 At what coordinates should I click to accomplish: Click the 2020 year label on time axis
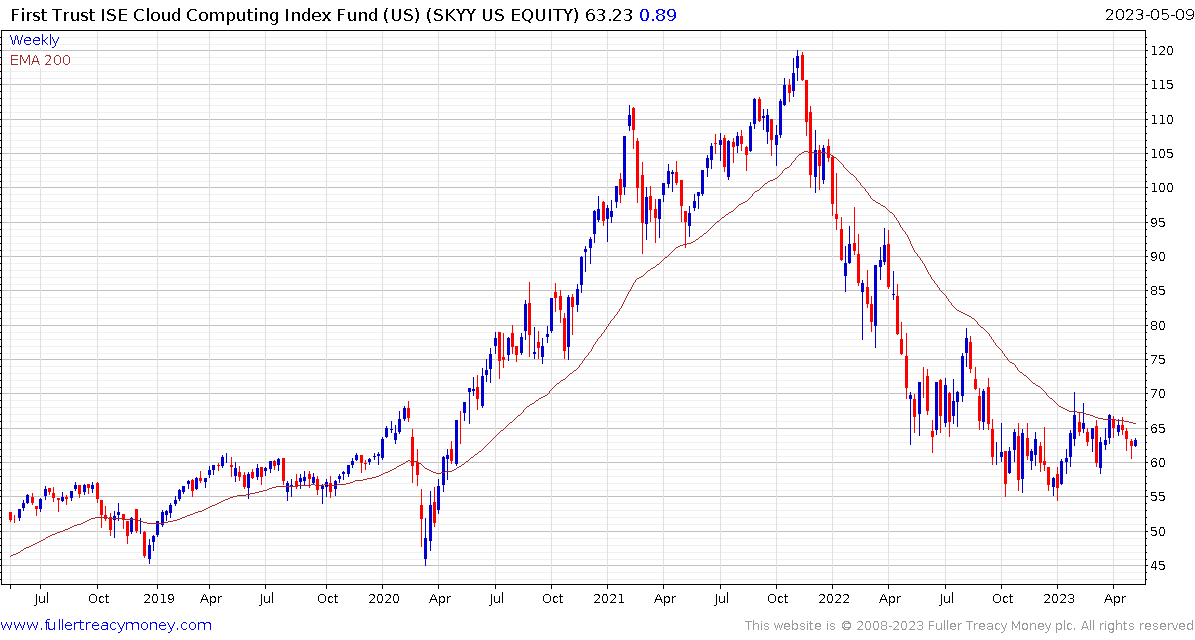382,600
